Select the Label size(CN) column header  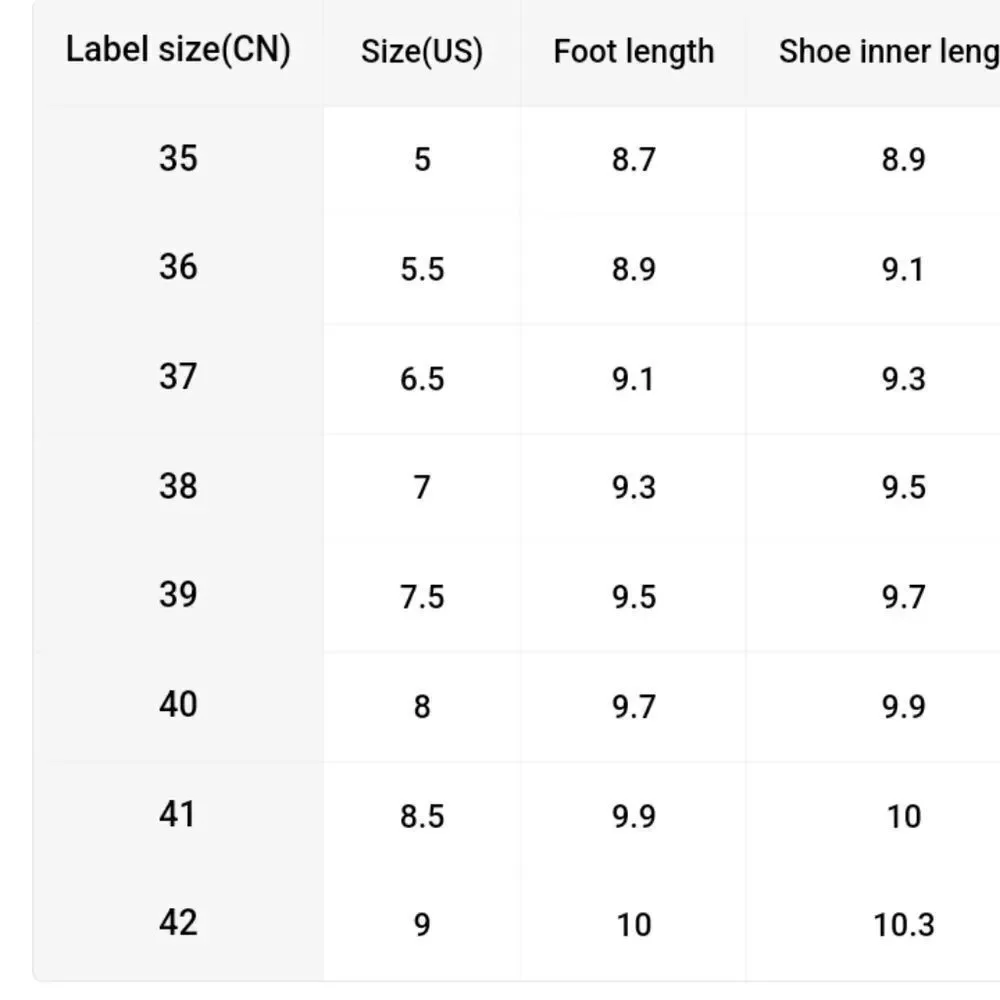point(178,50)
